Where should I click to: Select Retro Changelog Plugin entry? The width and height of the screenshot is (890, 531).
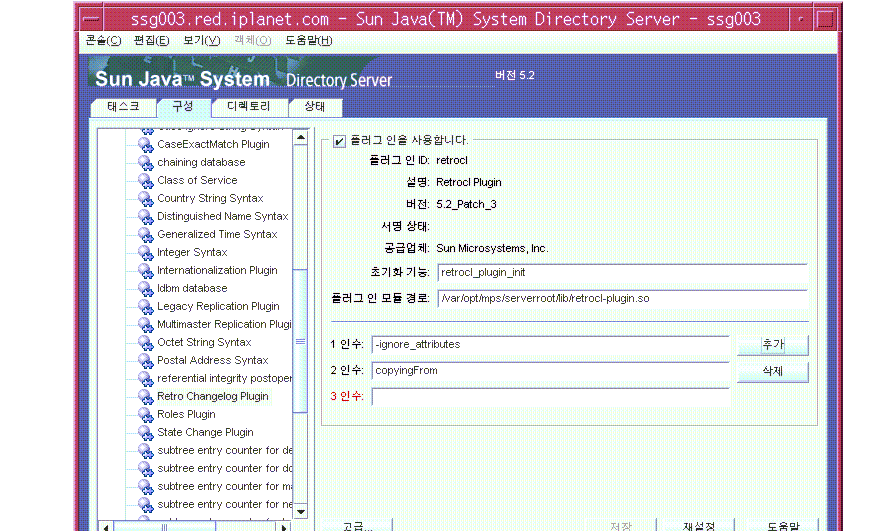pyautogui.click(x=212, y=396)
